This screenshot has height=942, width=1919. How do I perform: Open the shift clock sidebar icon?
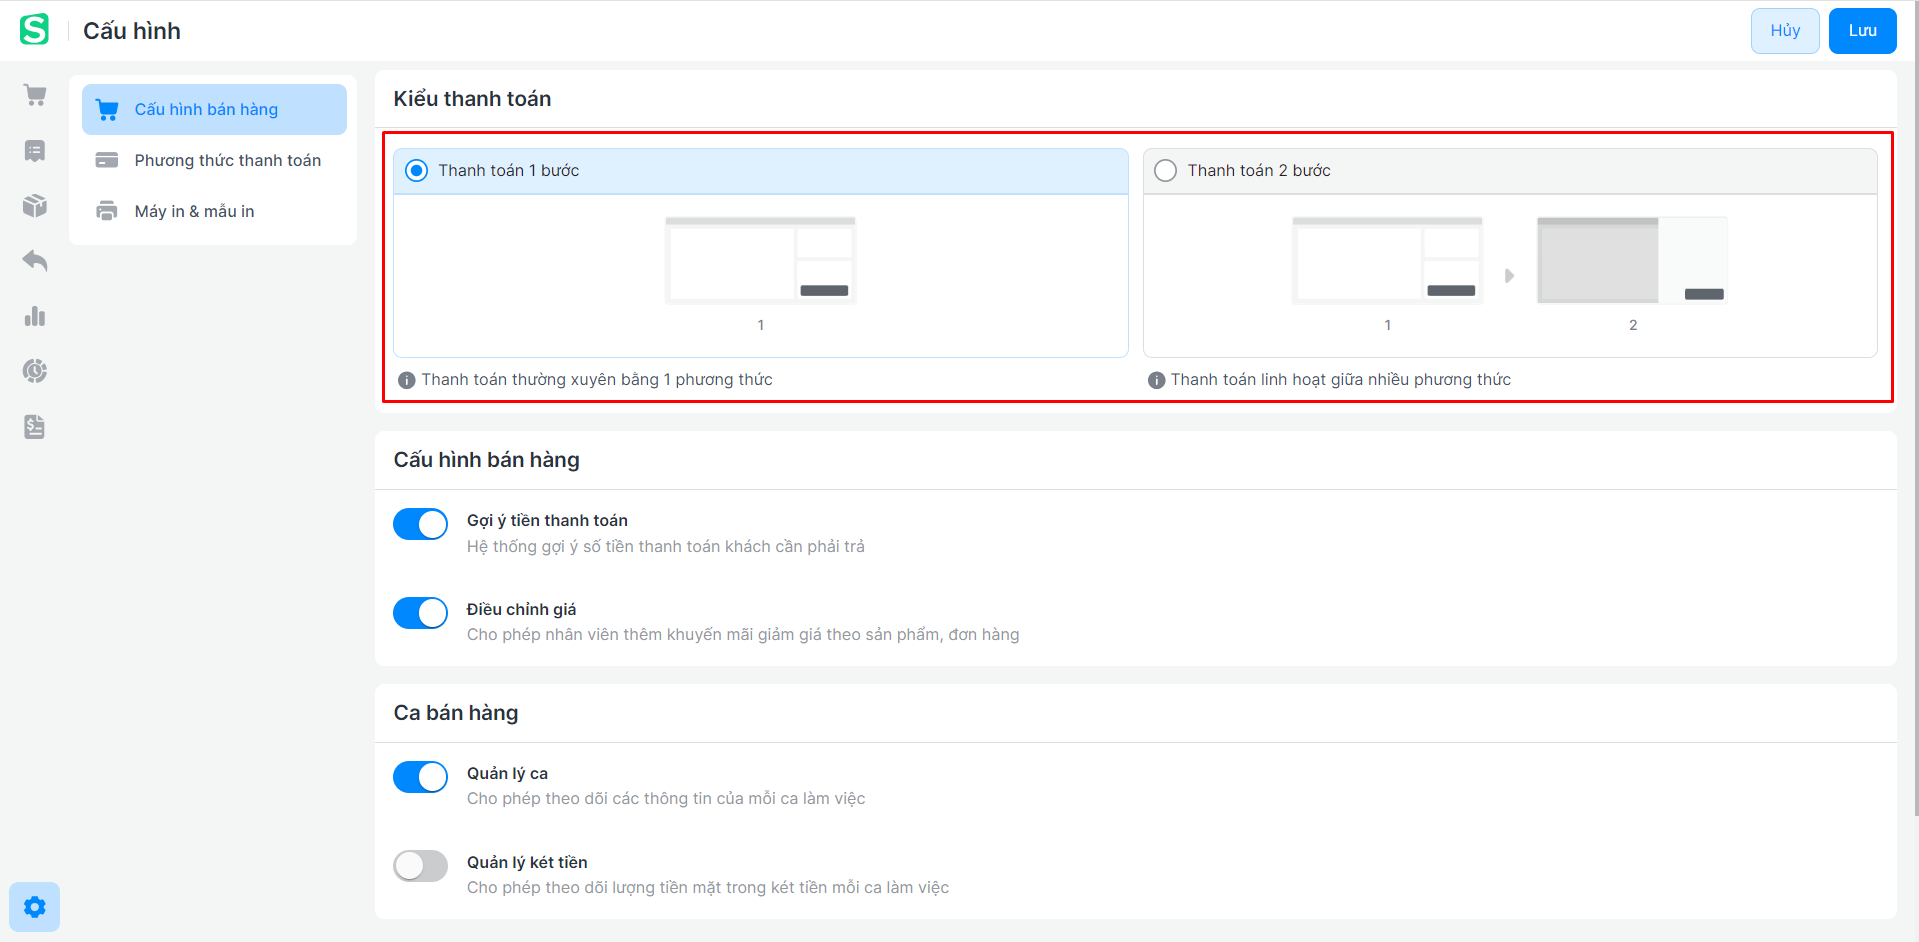(x=35, y=371)
